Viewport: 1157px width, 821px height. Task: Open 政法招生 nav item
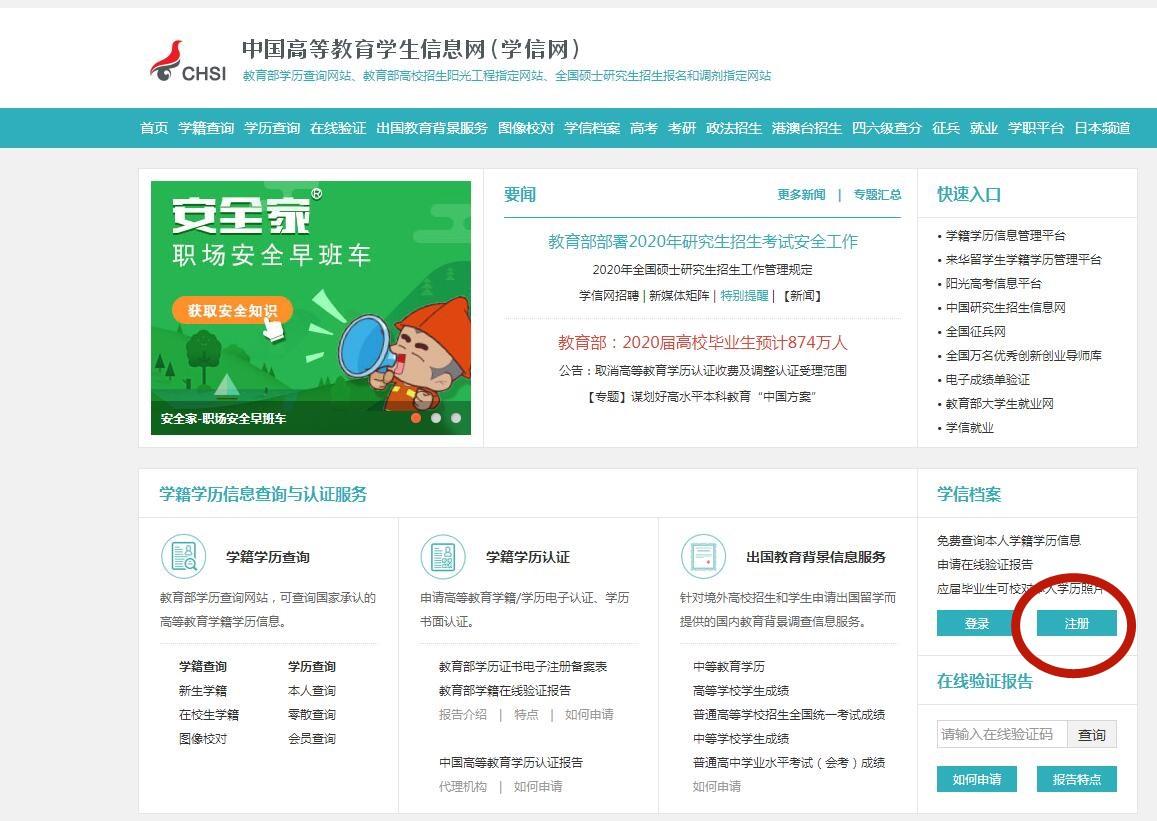733,128
